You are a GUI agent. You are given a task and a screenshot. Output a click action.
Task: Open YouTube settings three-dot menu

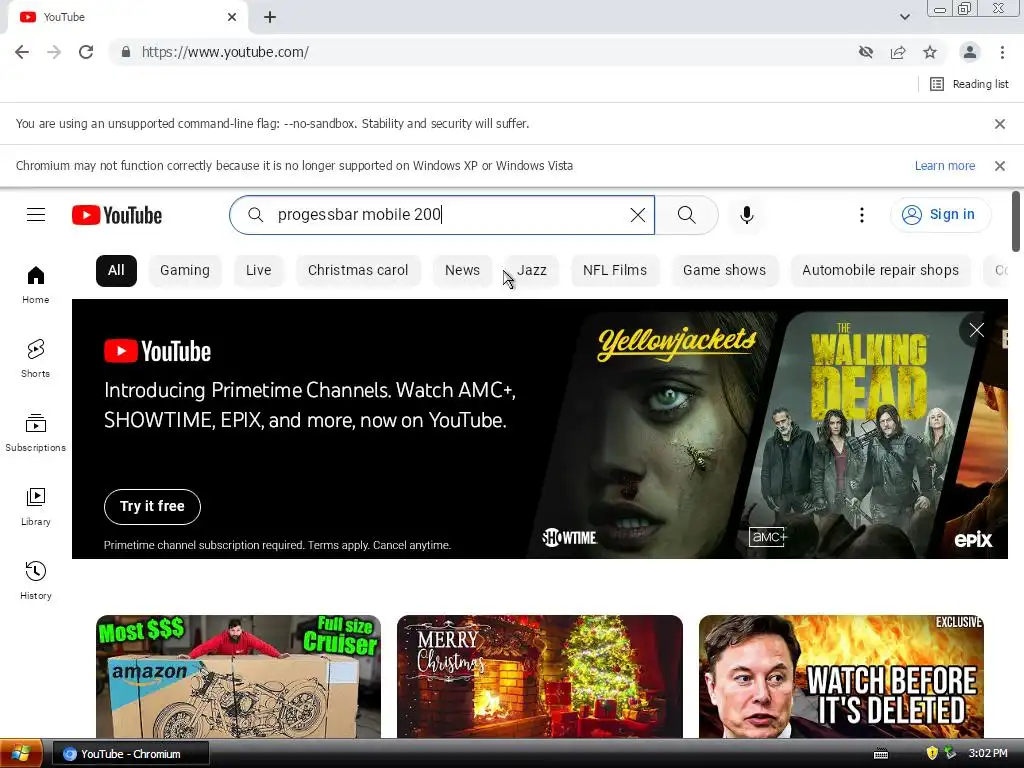pos(861,215)
